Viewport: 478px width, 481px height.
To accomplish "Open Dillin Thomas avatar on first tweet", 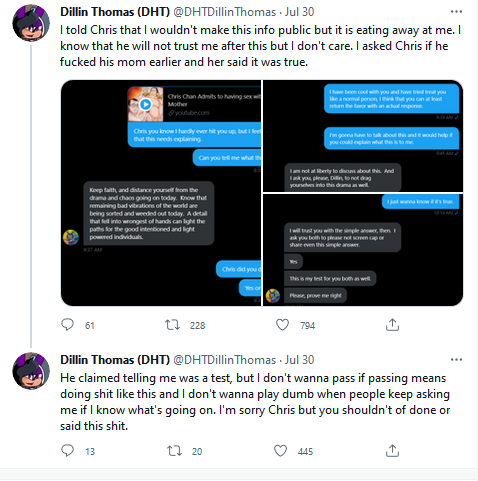I will tap(31, 23).
